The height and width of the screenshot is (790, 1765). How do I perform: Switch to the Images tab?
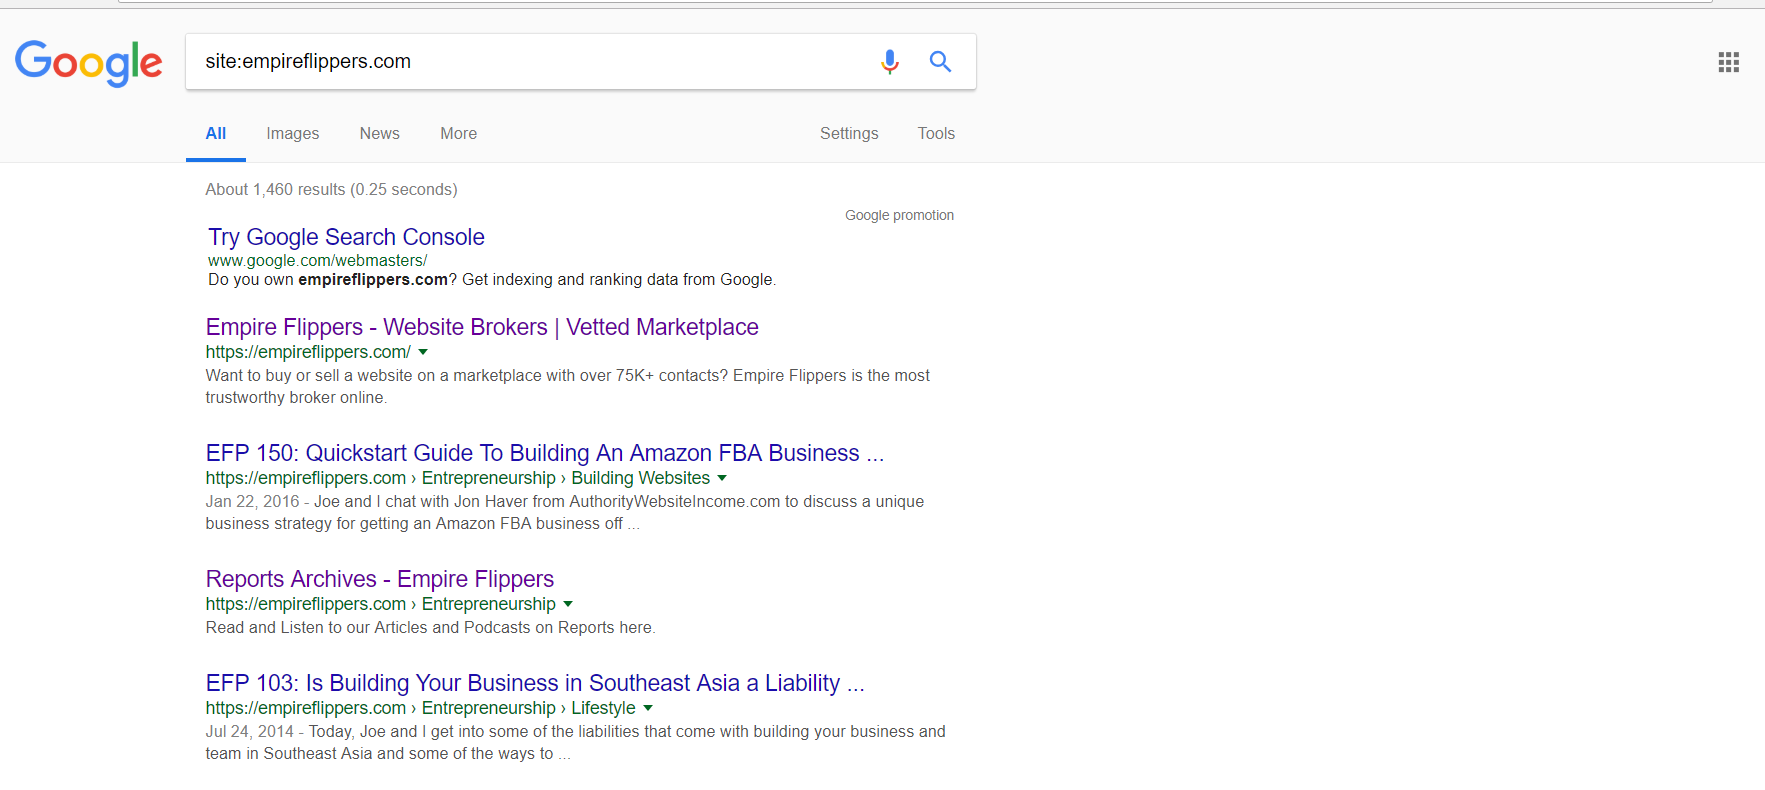point(292,134)
